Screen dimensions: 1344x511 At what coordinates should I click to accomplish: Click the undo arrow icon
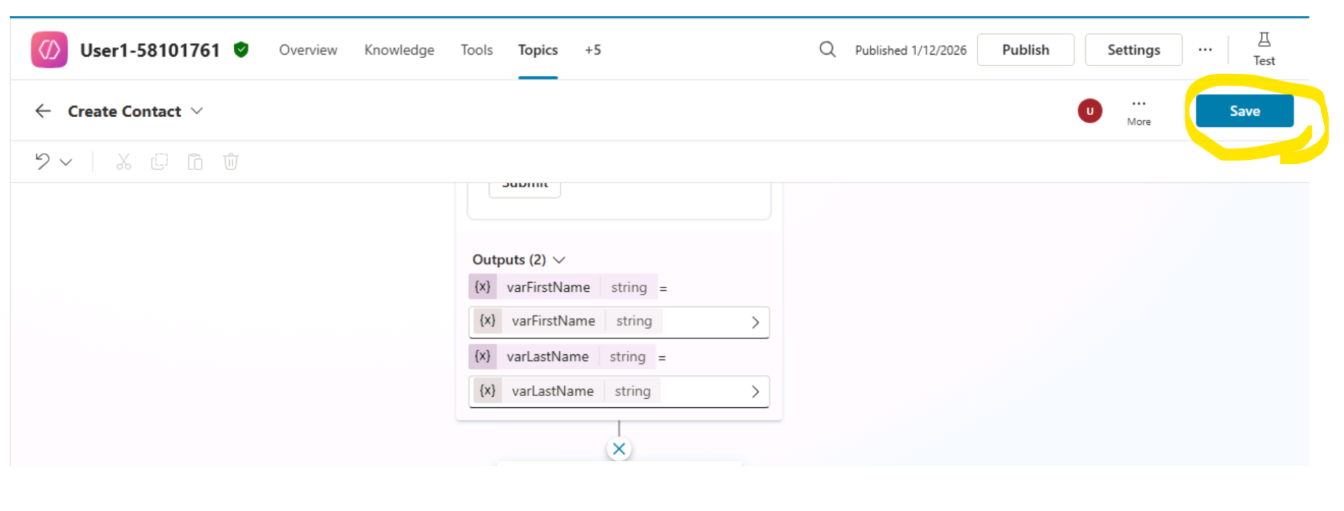pyautogui.click(x=43, y=161)
